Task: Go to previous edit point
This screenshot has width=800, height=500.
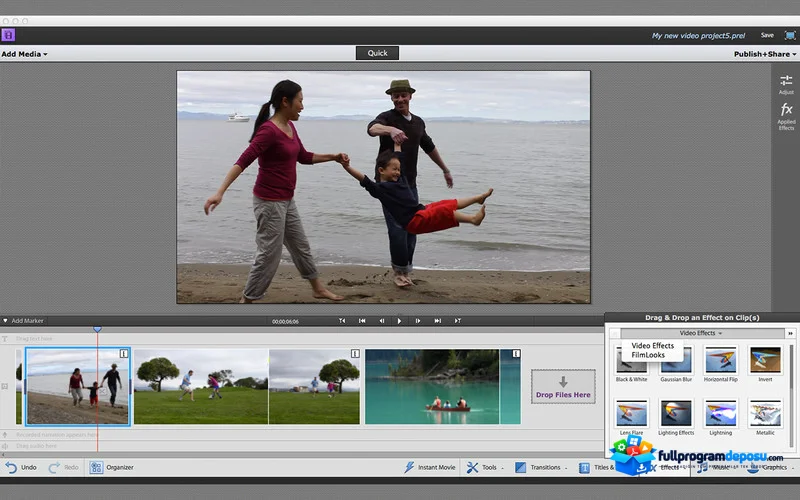Action: point(342,320)
